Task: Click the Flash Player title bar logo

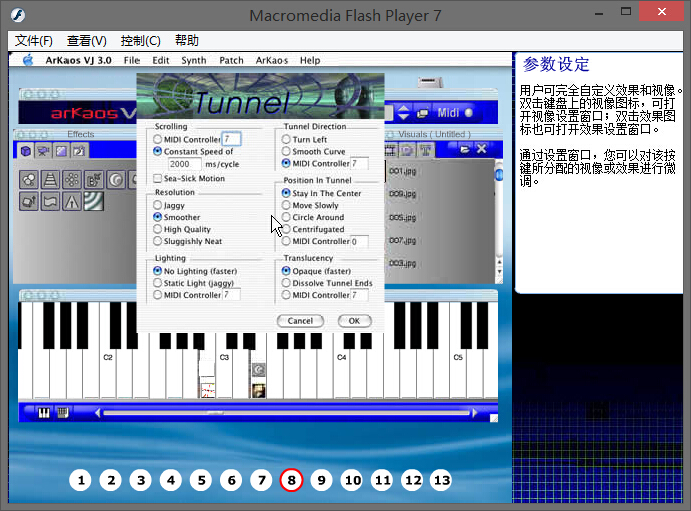Action: click(18, 15)
